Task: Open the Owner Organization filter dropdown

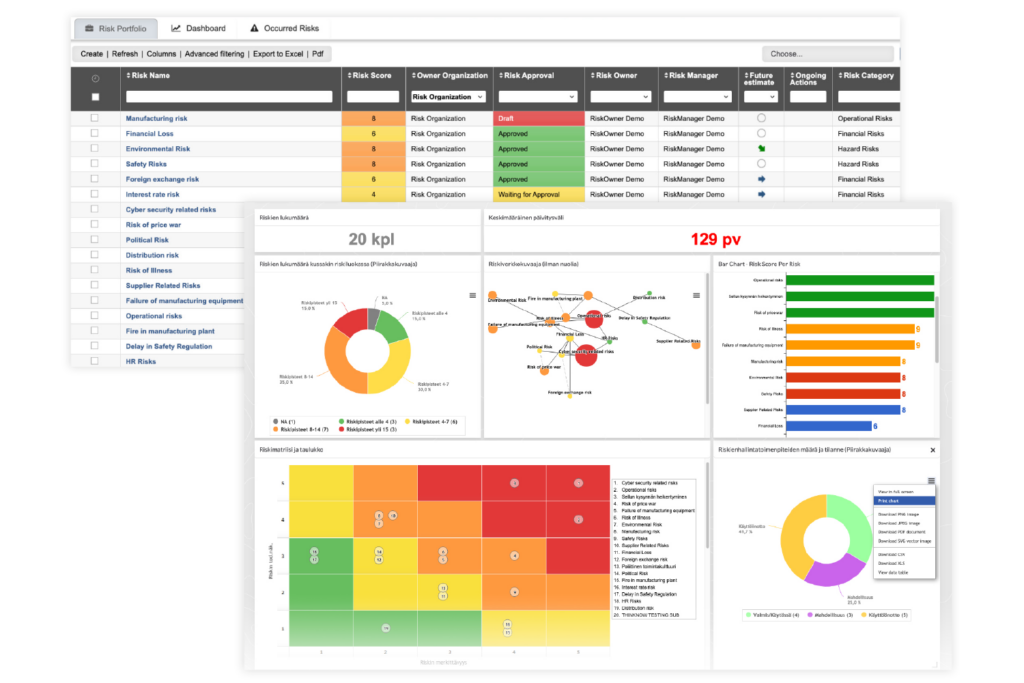Action: click(x=448, y=97)
